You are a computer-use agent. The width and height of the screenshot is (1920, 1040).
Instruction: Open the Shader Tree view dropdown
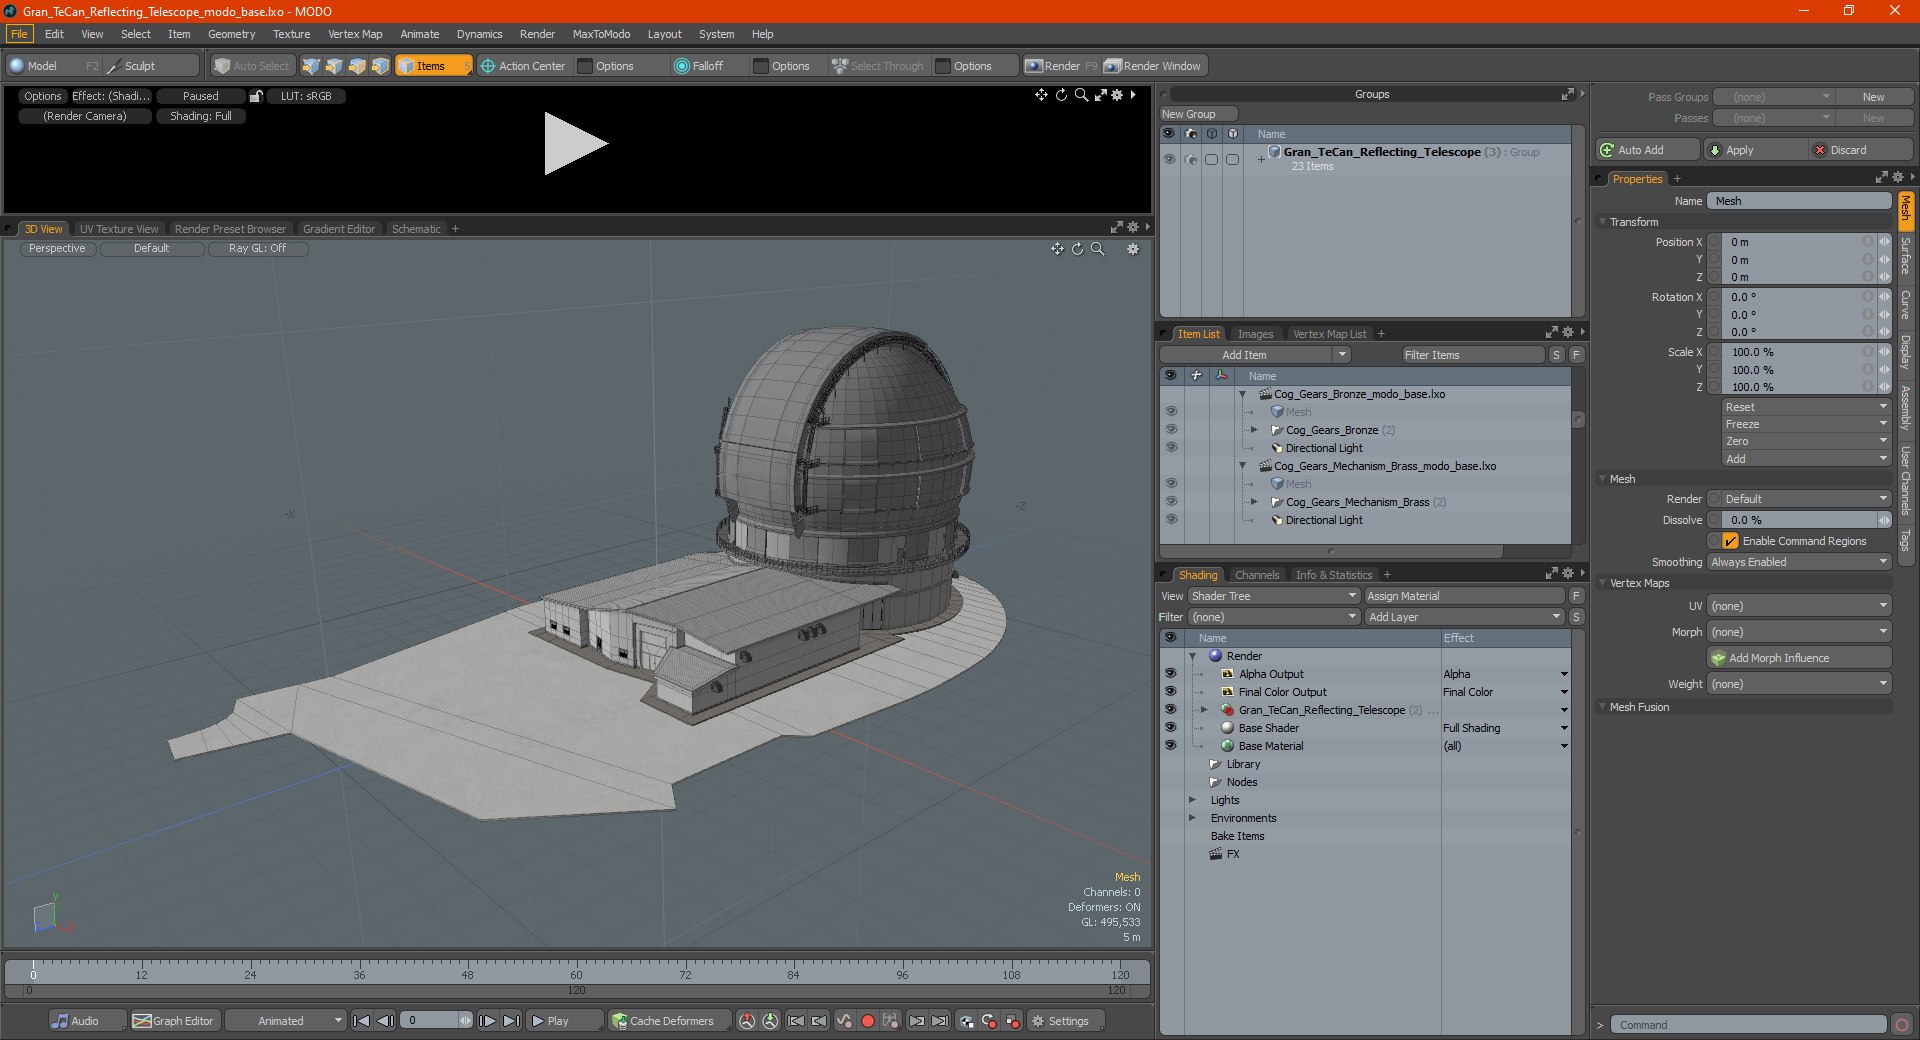pyautogui.click(x=1273, y=596)
